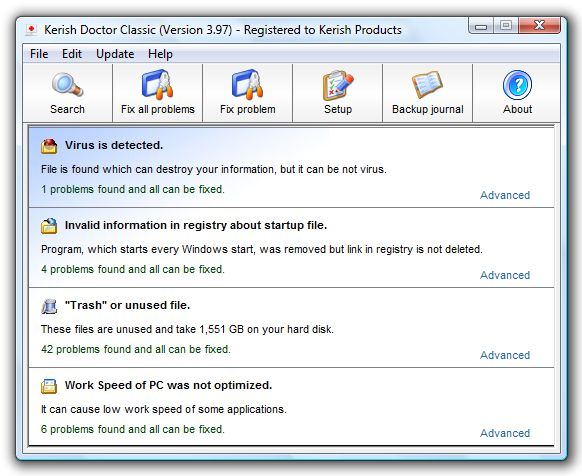Click the Fix problem rocket icon

click(x=248, y=85)
